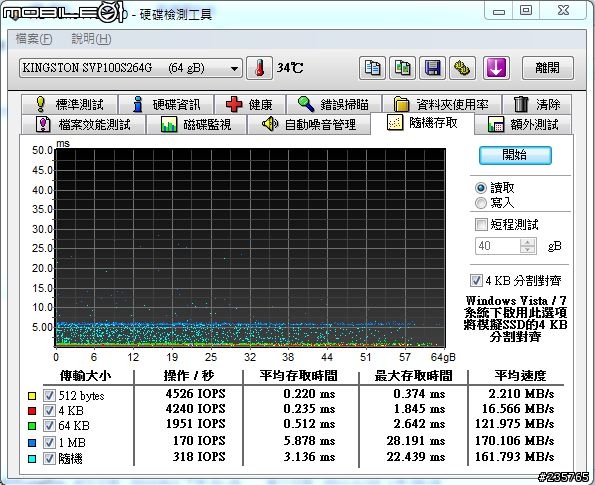This screenshot has width=595, height=485.
Task: Click the random access scatter graph
Action: tap(250, 248)
